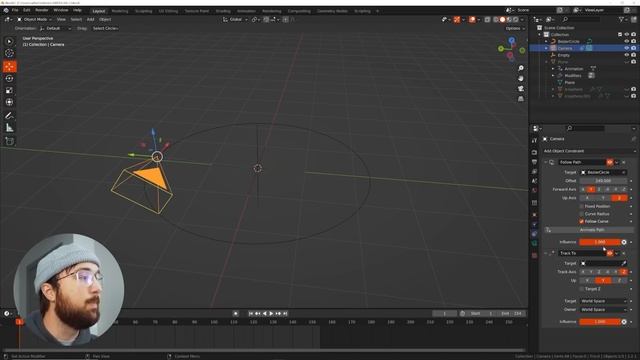Open the Output properties tab icon
Screen dimensions: 640x360
(534, 162)
